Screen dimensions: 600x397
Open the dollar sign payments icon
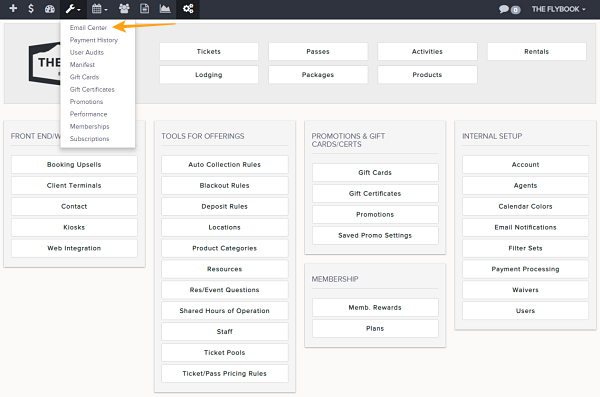(x=31, y=8)
